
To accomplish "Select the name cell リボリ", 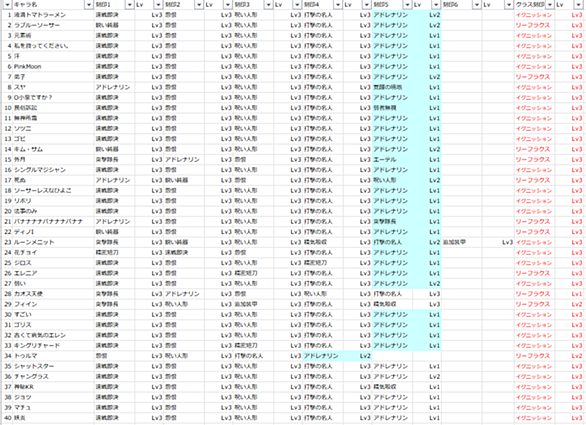I will [53, 201].
